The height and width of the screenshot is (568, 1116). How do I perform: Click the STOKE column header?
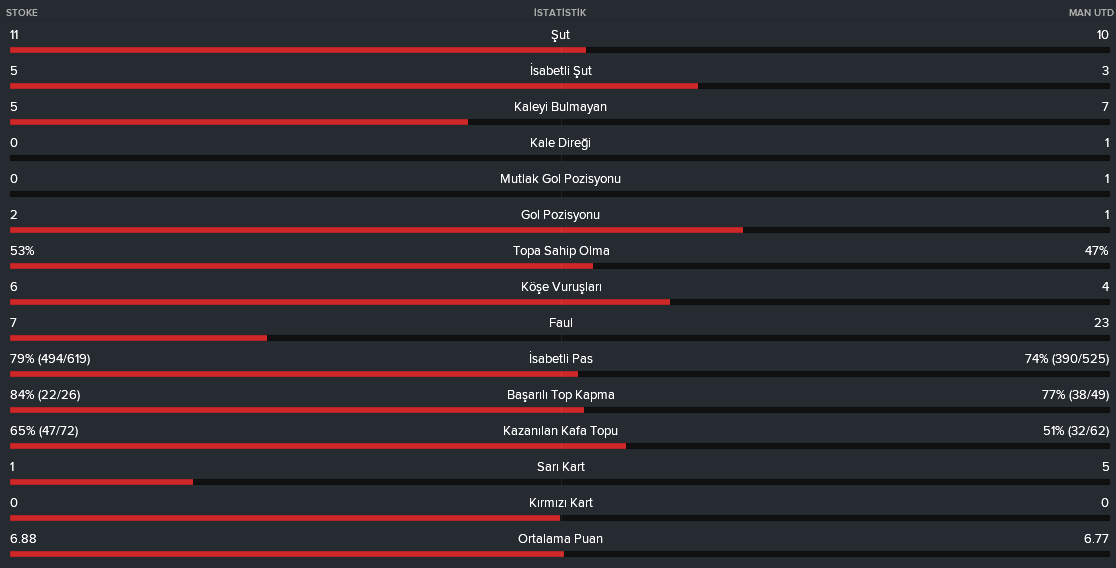tap(22, 13)
